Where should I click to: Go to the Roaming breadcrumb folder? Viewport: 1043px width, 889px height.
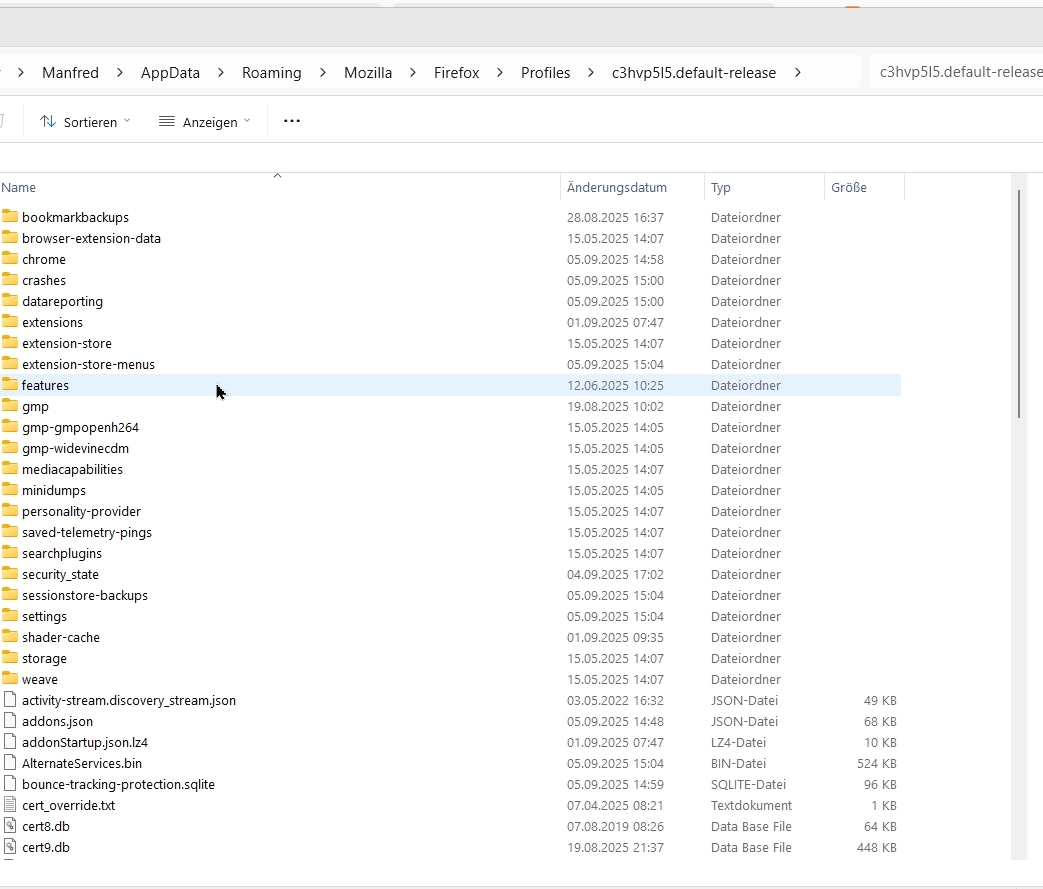(x=271, y=73)
